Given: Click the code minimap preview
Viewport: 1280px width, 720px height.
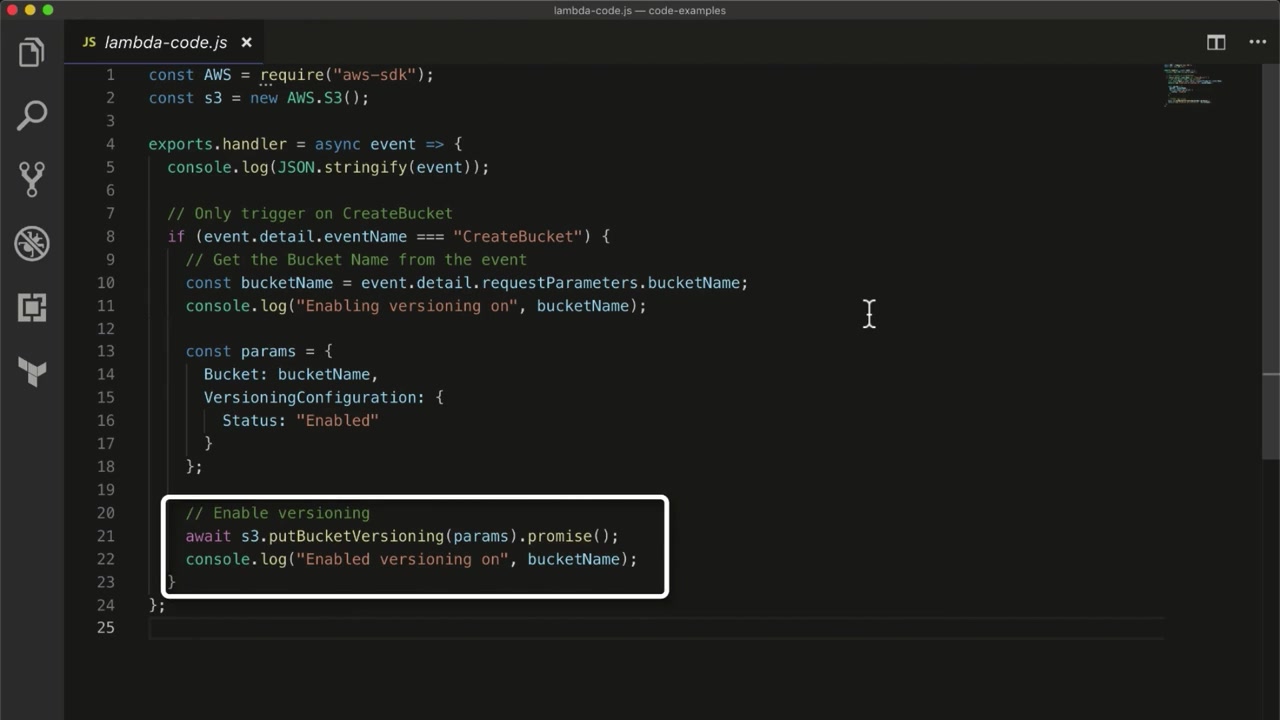Looking at the screenshot, I should [1192, 85].
